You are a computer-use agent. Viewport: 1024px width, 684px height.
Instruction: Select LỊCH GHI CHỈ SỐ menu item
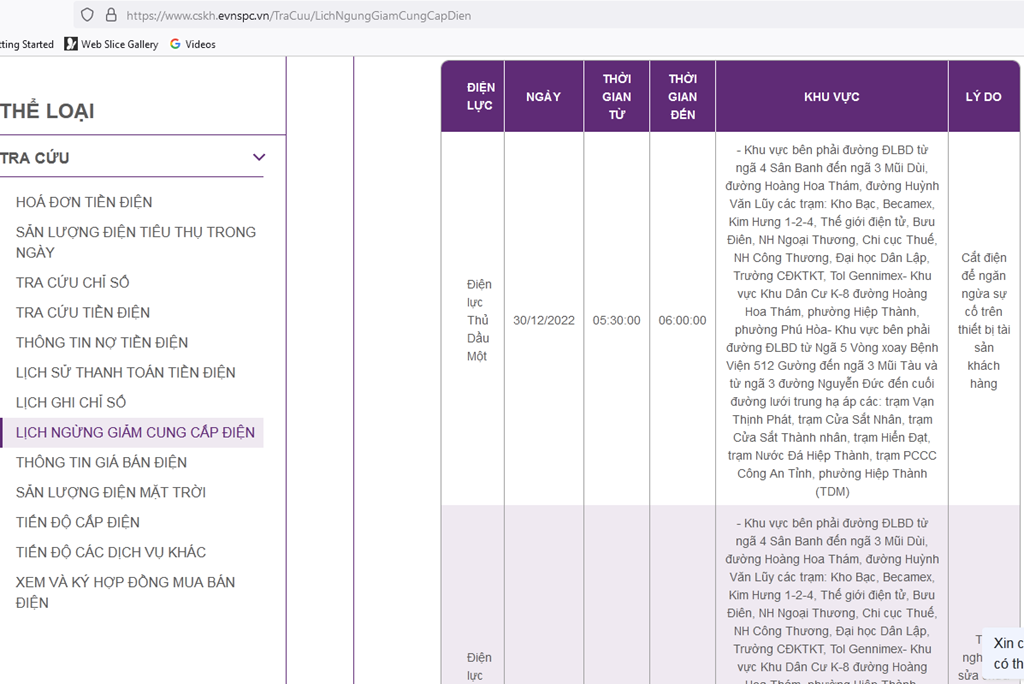[71, 402]
